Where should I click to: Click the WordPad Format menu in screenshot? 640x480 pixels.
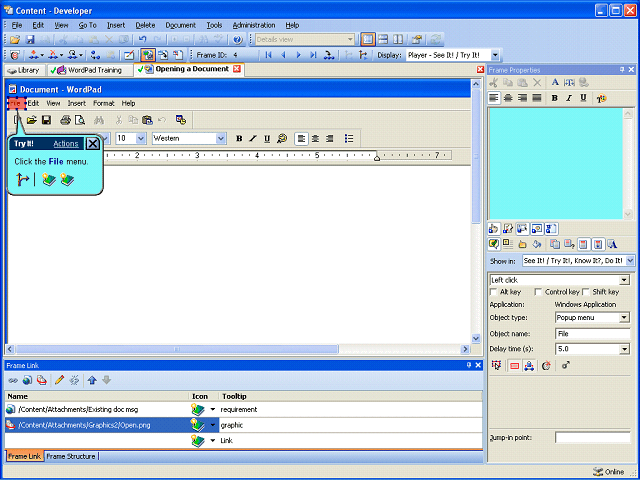point(104,103)
